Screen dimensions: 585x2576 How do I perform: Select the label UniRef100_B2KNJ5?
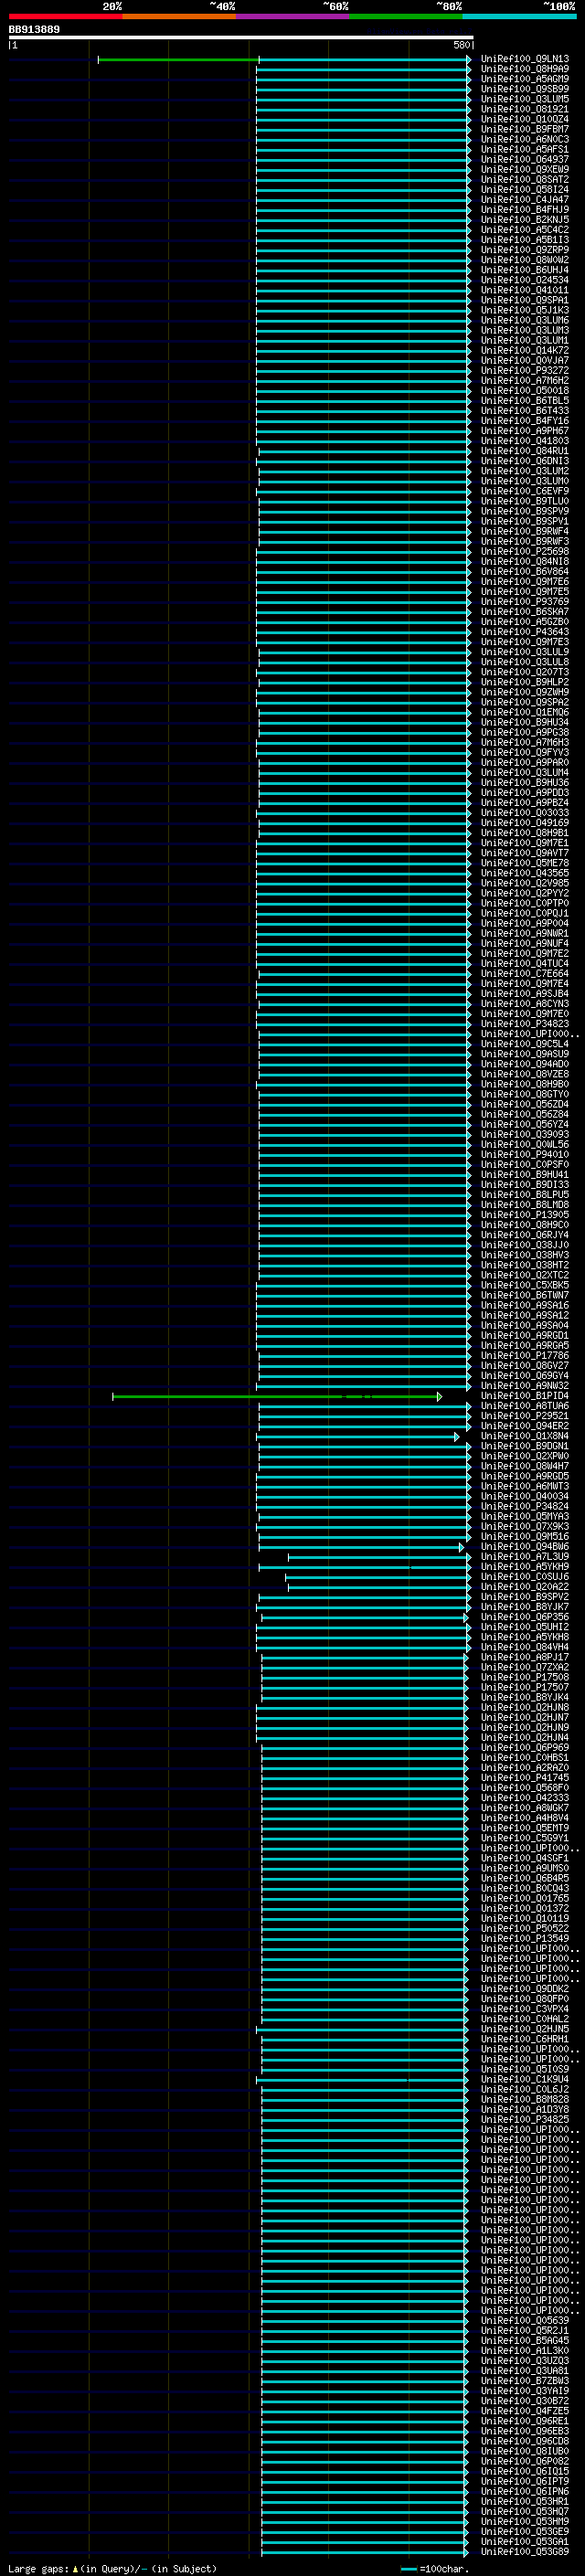click(524, 220)
